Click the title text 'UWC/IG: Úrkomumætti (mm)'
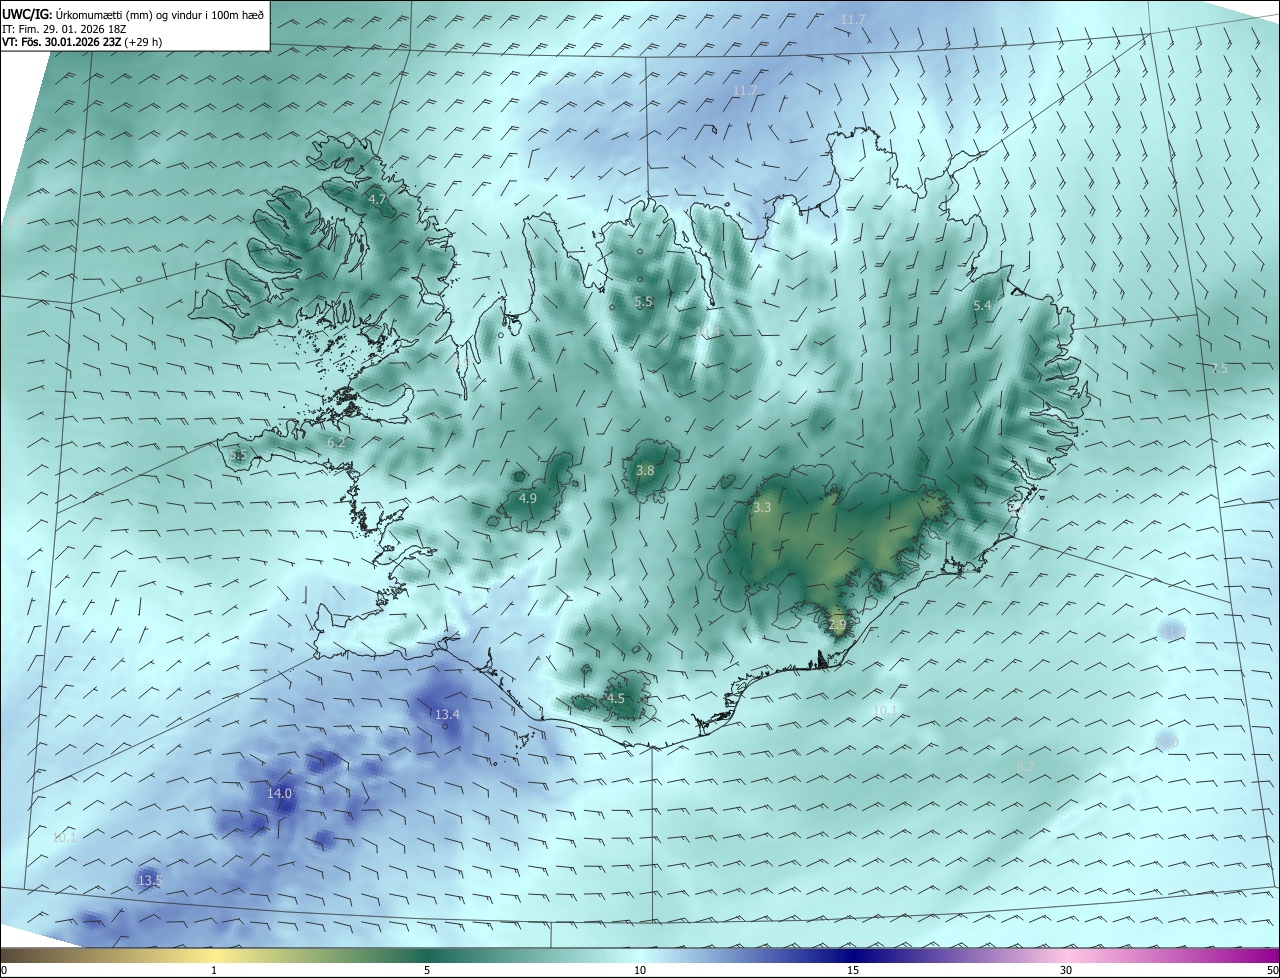Screen dimensions: 1280x978 click(78, 15)
